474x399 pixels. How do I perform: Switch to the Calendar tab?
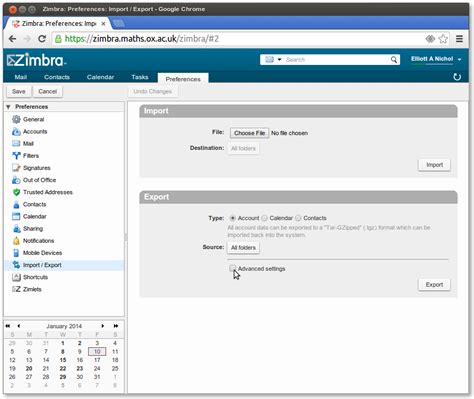[100, 77]
